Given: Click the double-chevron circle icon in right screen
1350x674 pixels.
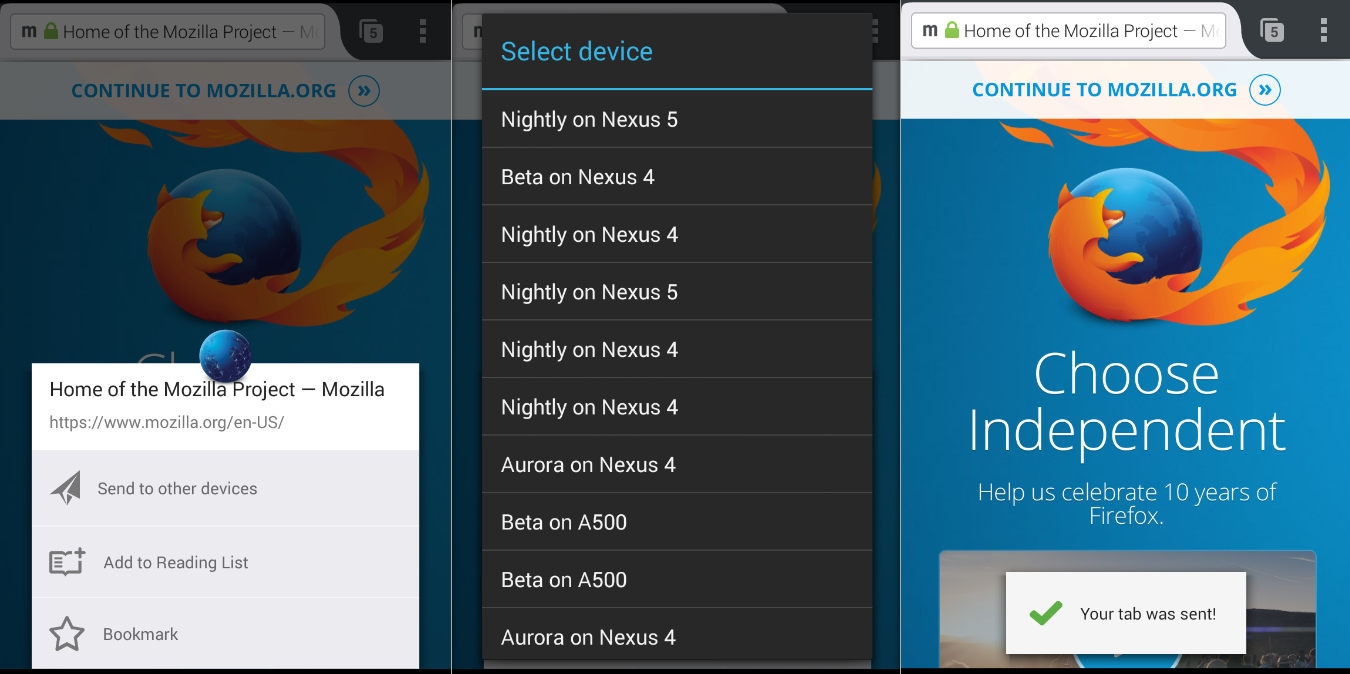Looking at the screenshot, I should point(1265,90).
